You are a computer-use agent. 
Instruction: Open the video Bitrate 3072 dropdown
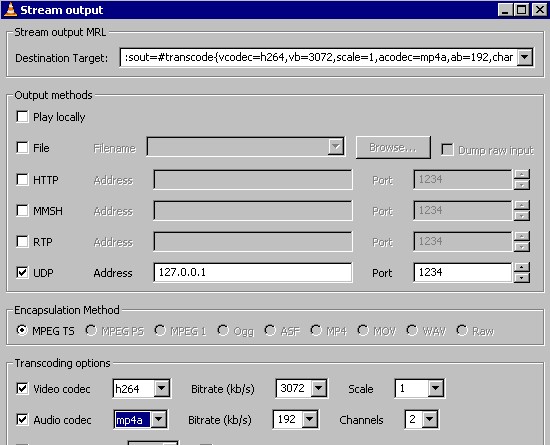click(318, 388)
